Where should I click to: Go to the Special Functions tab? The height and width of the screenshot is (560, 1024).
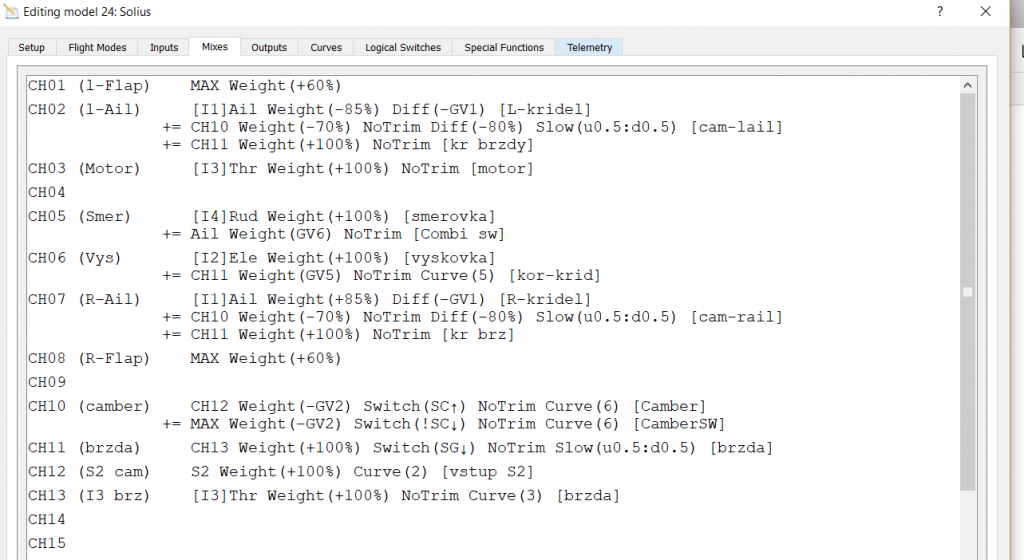pos(504,47)
